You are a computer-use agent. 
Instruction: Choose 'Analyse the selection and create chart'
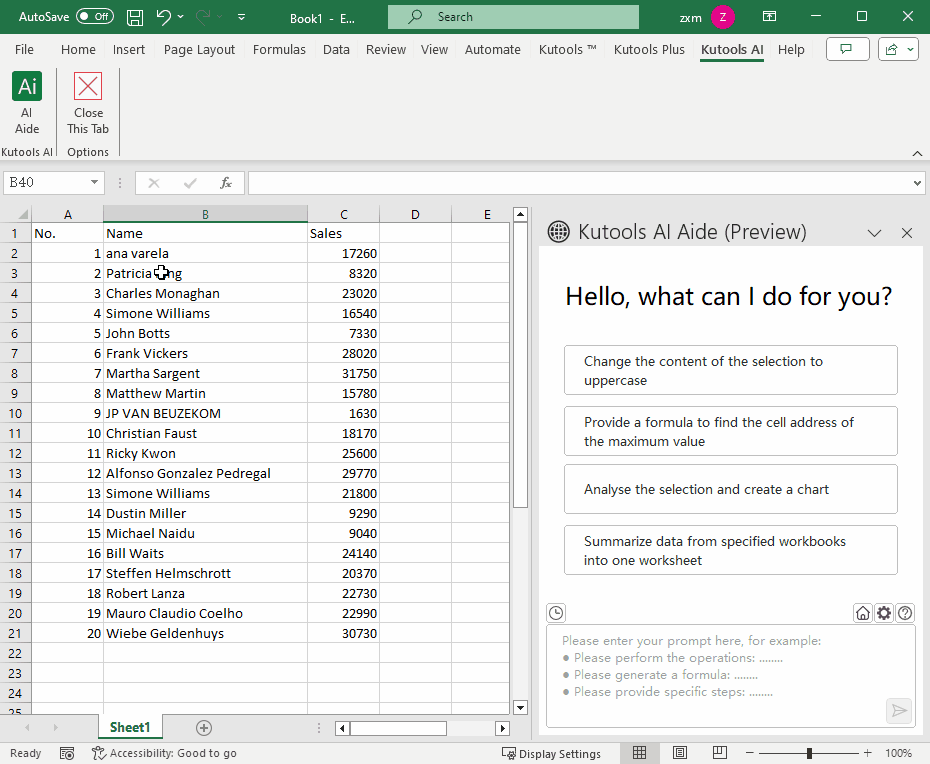pos(731,489)
